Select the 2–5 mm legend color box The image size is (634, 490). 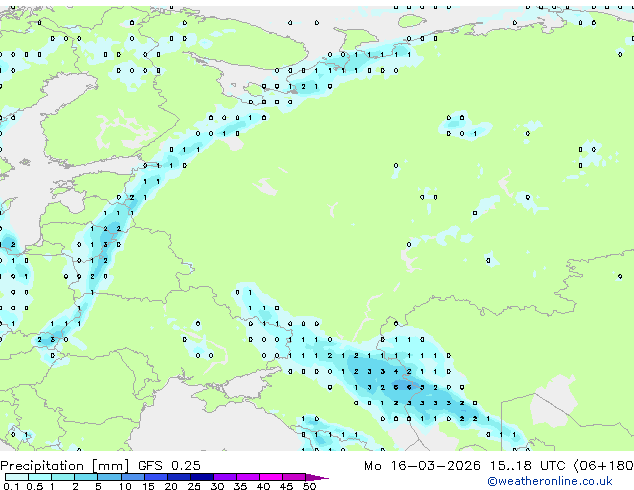[x=86, y=477]
